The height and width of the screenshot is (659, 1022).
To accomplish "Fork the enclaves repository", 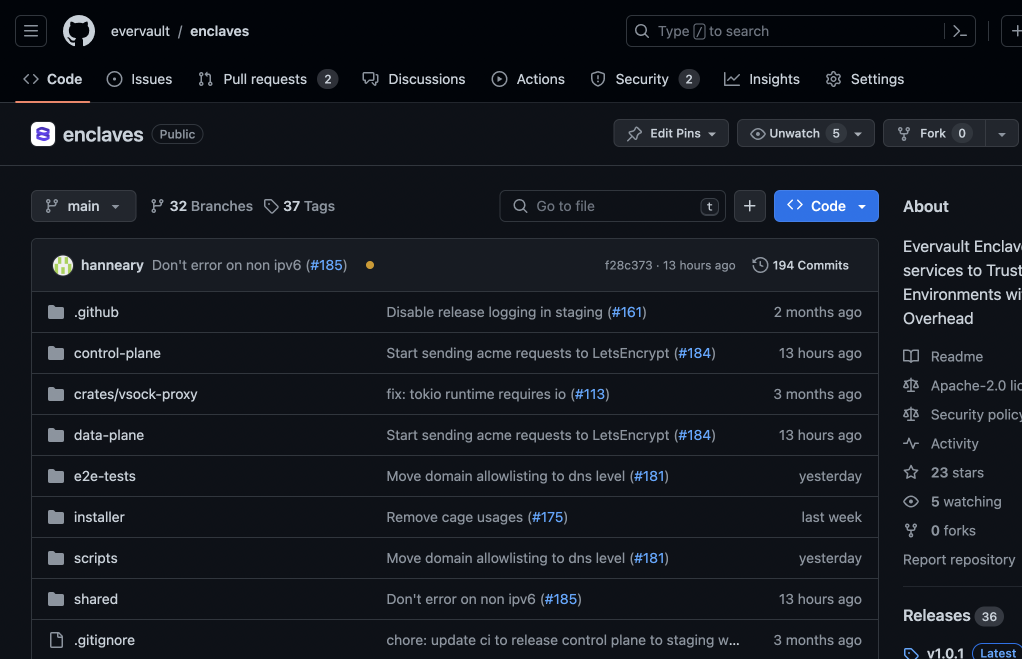I will tap(934, 133).
